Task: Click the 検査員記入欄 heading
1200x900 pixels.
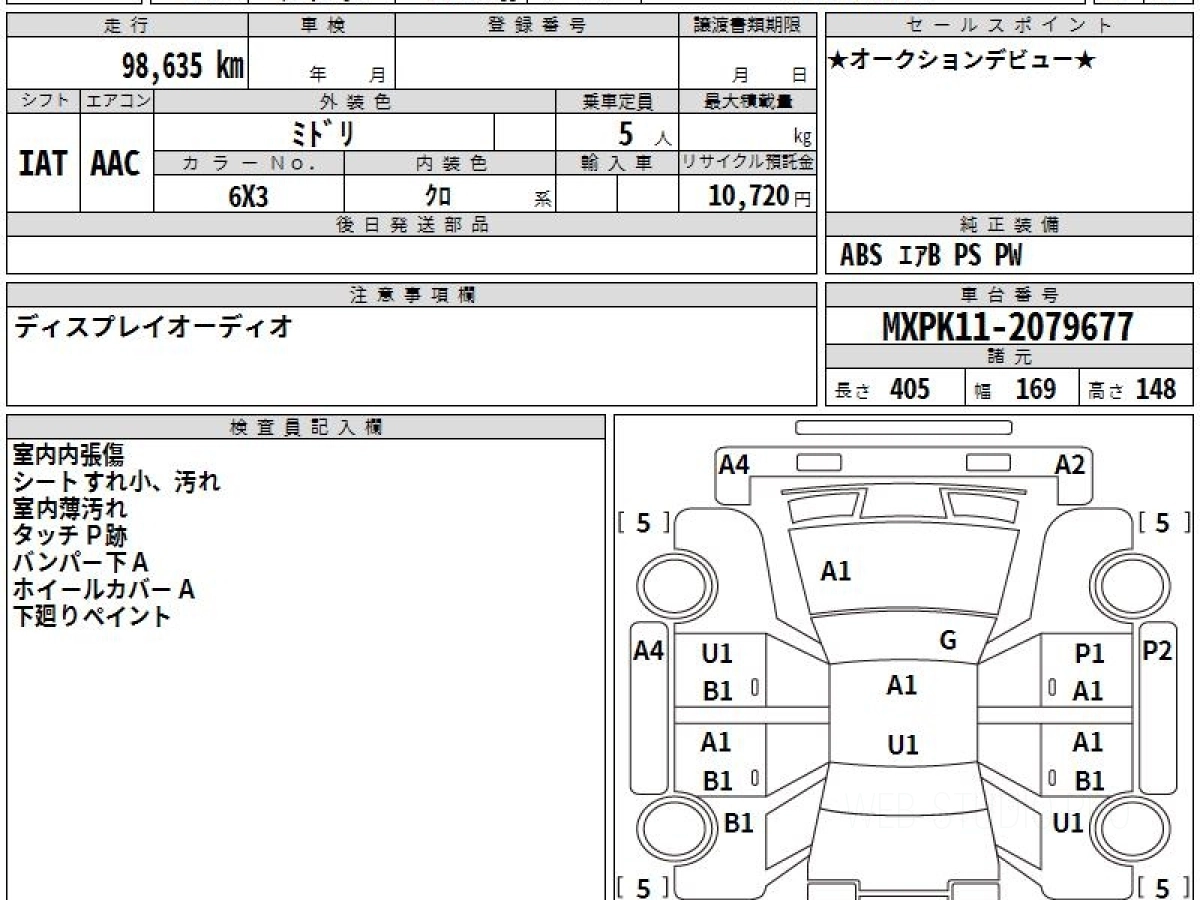Action: coord(306,427)
